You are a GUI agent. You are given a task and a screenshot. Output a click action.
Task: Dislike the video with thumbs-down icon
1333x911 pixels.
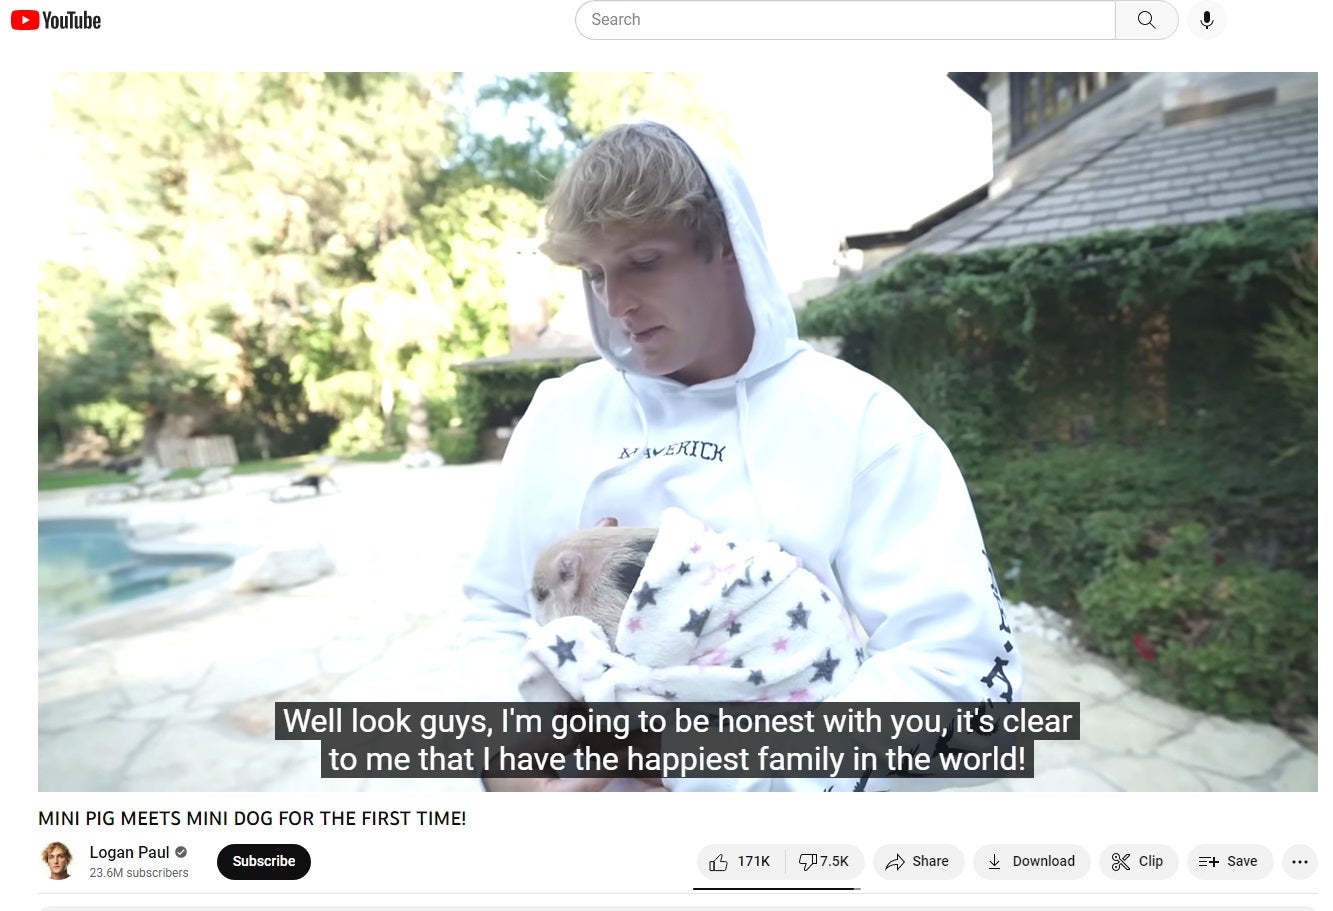(x=807, y=861)
